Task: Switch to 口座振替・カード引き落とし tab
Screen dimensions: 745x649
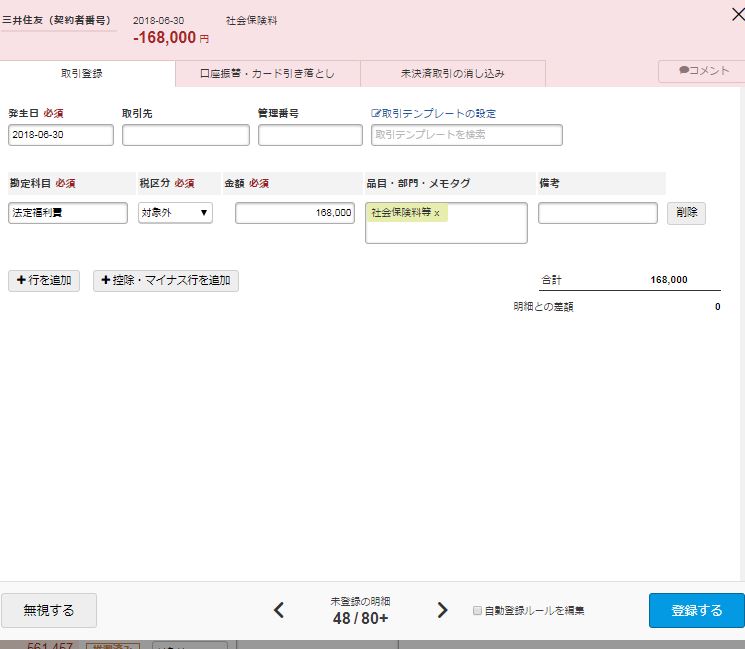Action: pyautogui.click(x=267, y=74)
